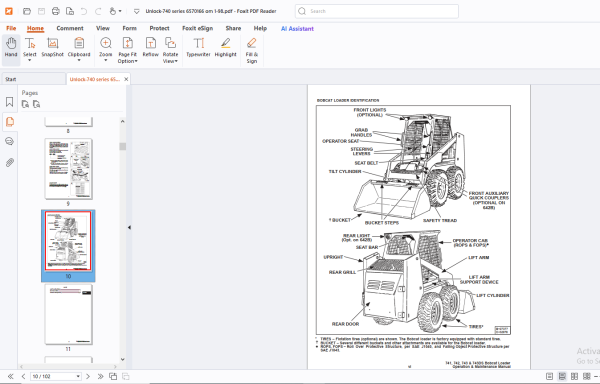600x384 pixels.
Task: Switch to facing pages view mode
Action: coord(574,376)
